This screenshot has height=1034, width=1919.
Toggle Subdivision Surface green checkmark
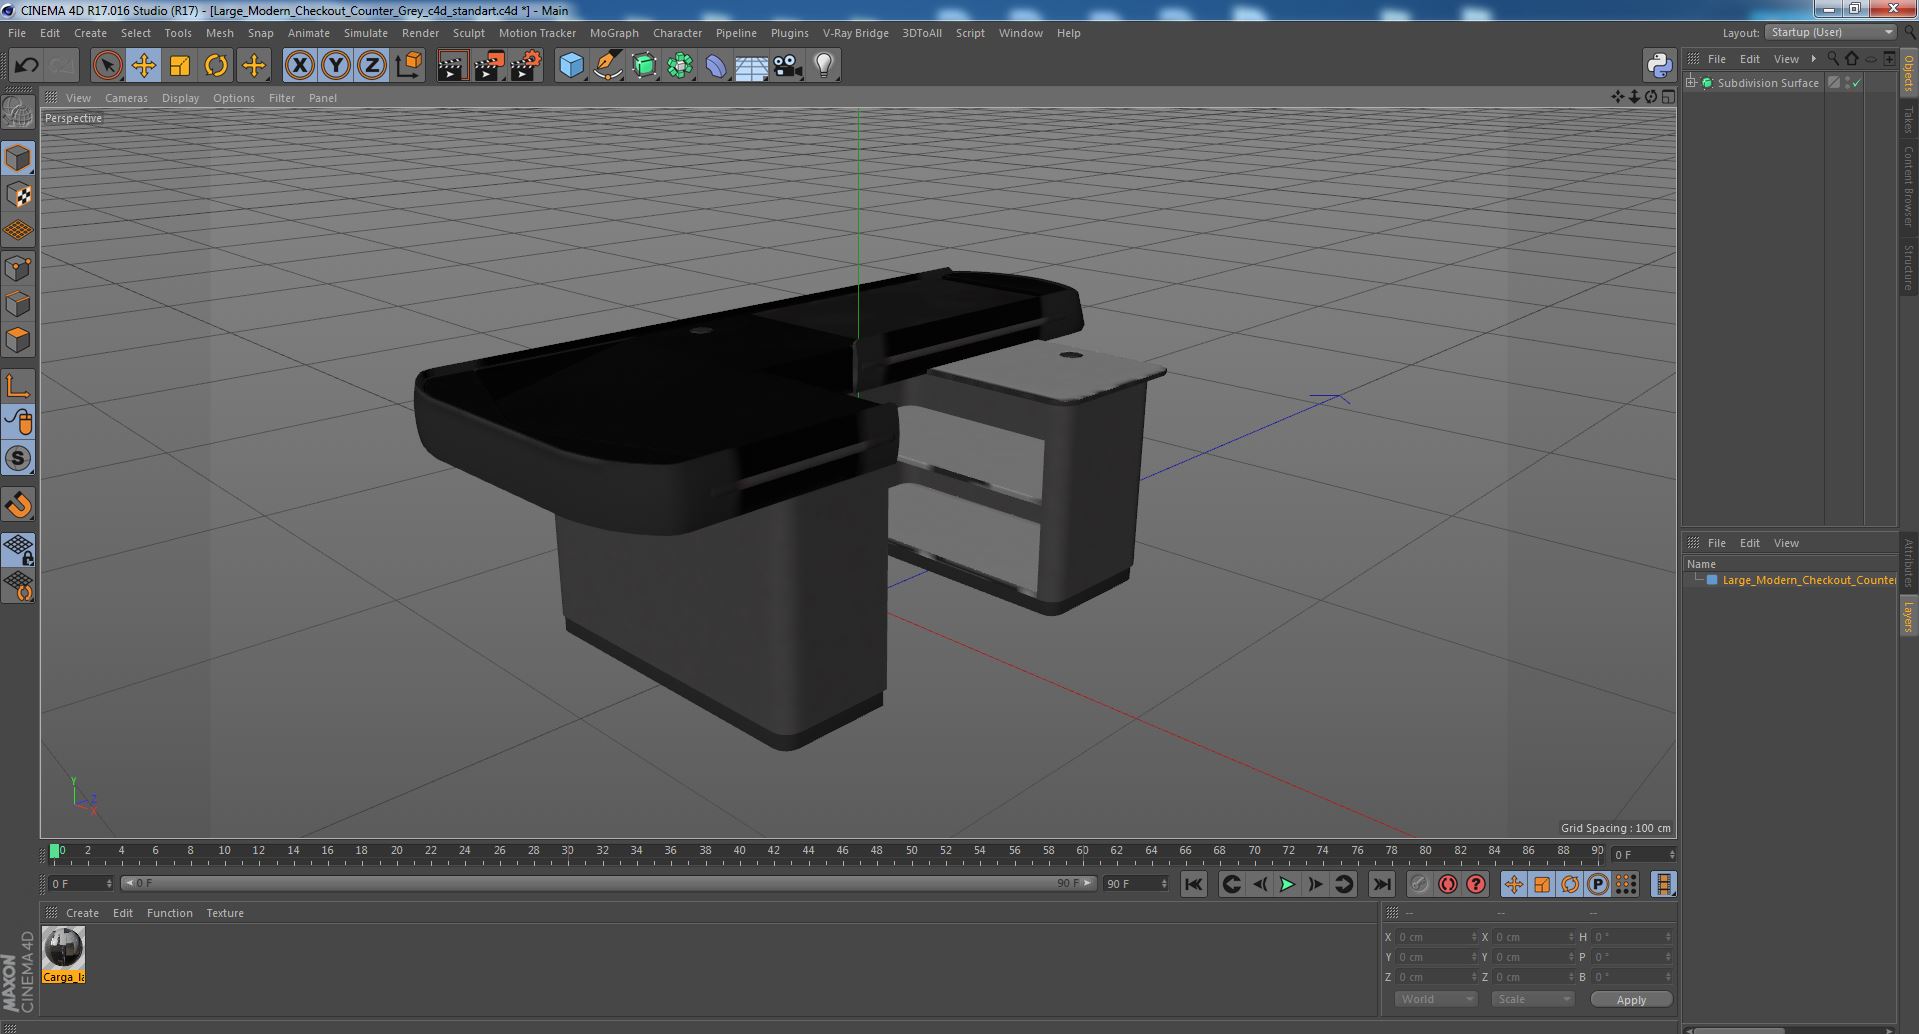pos(1857,83)
